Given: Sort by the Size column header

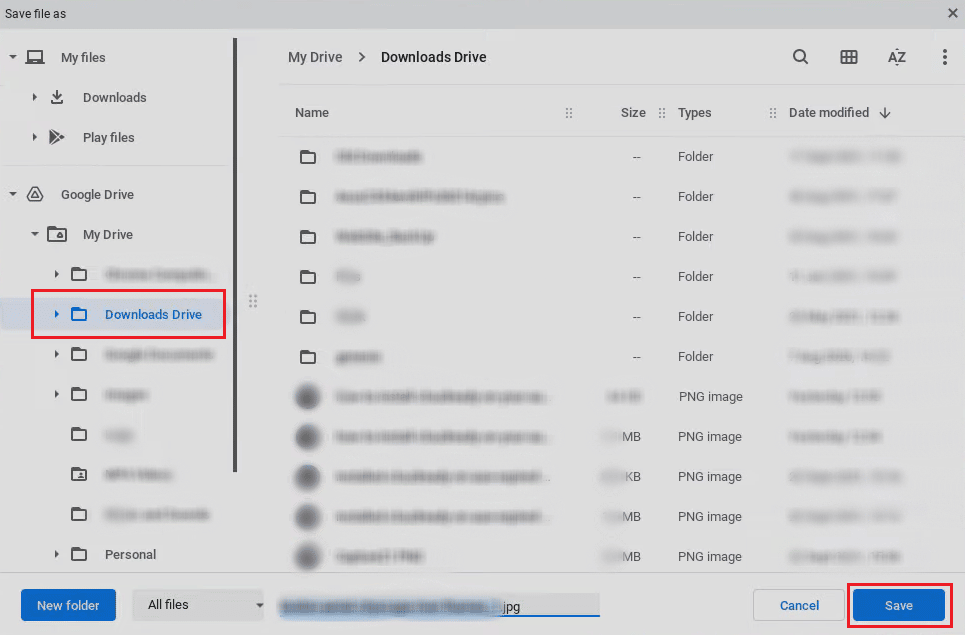Looking at the screenshot, I should [633, 113].
